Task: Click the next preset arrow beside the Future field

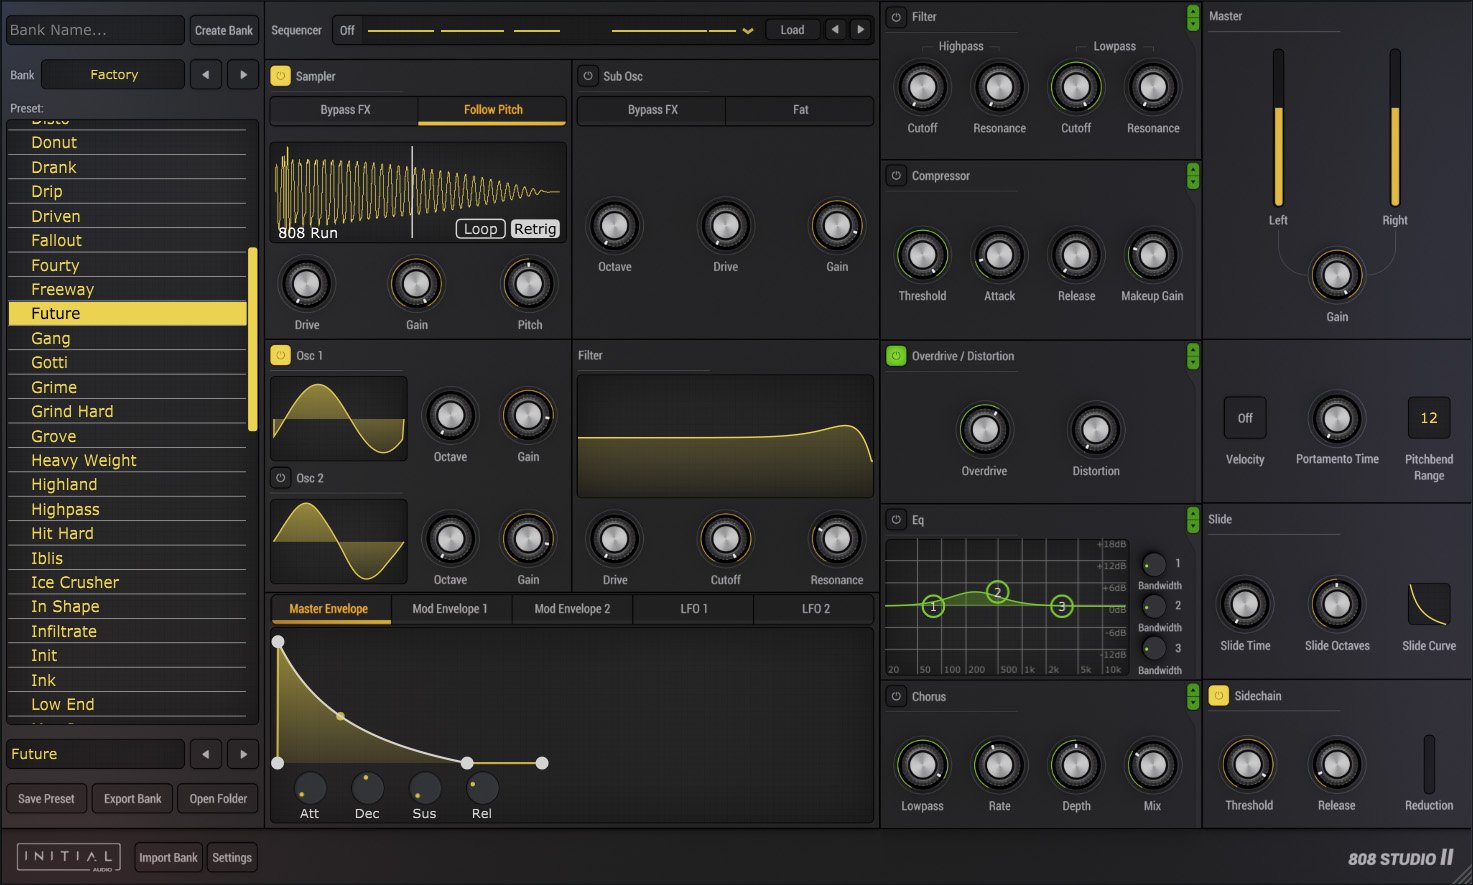Action: click(242, 753)
